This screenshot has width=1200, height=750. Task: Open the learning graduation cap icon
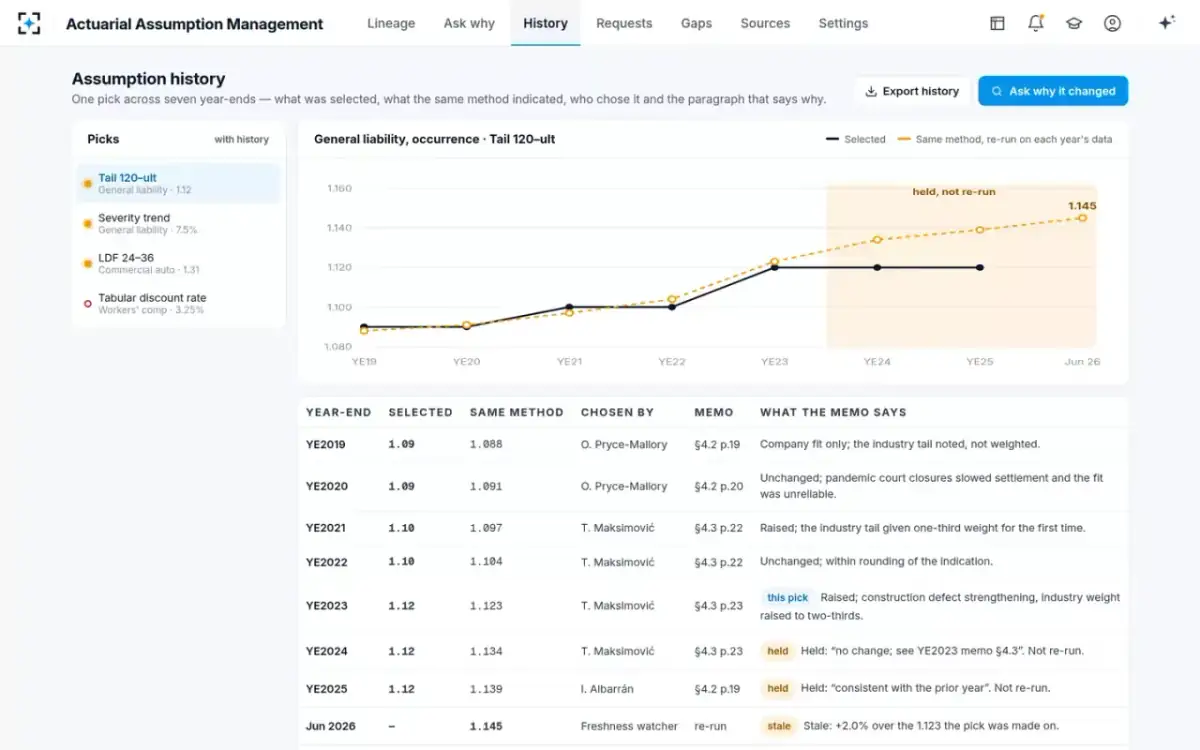coord(1074,23)
